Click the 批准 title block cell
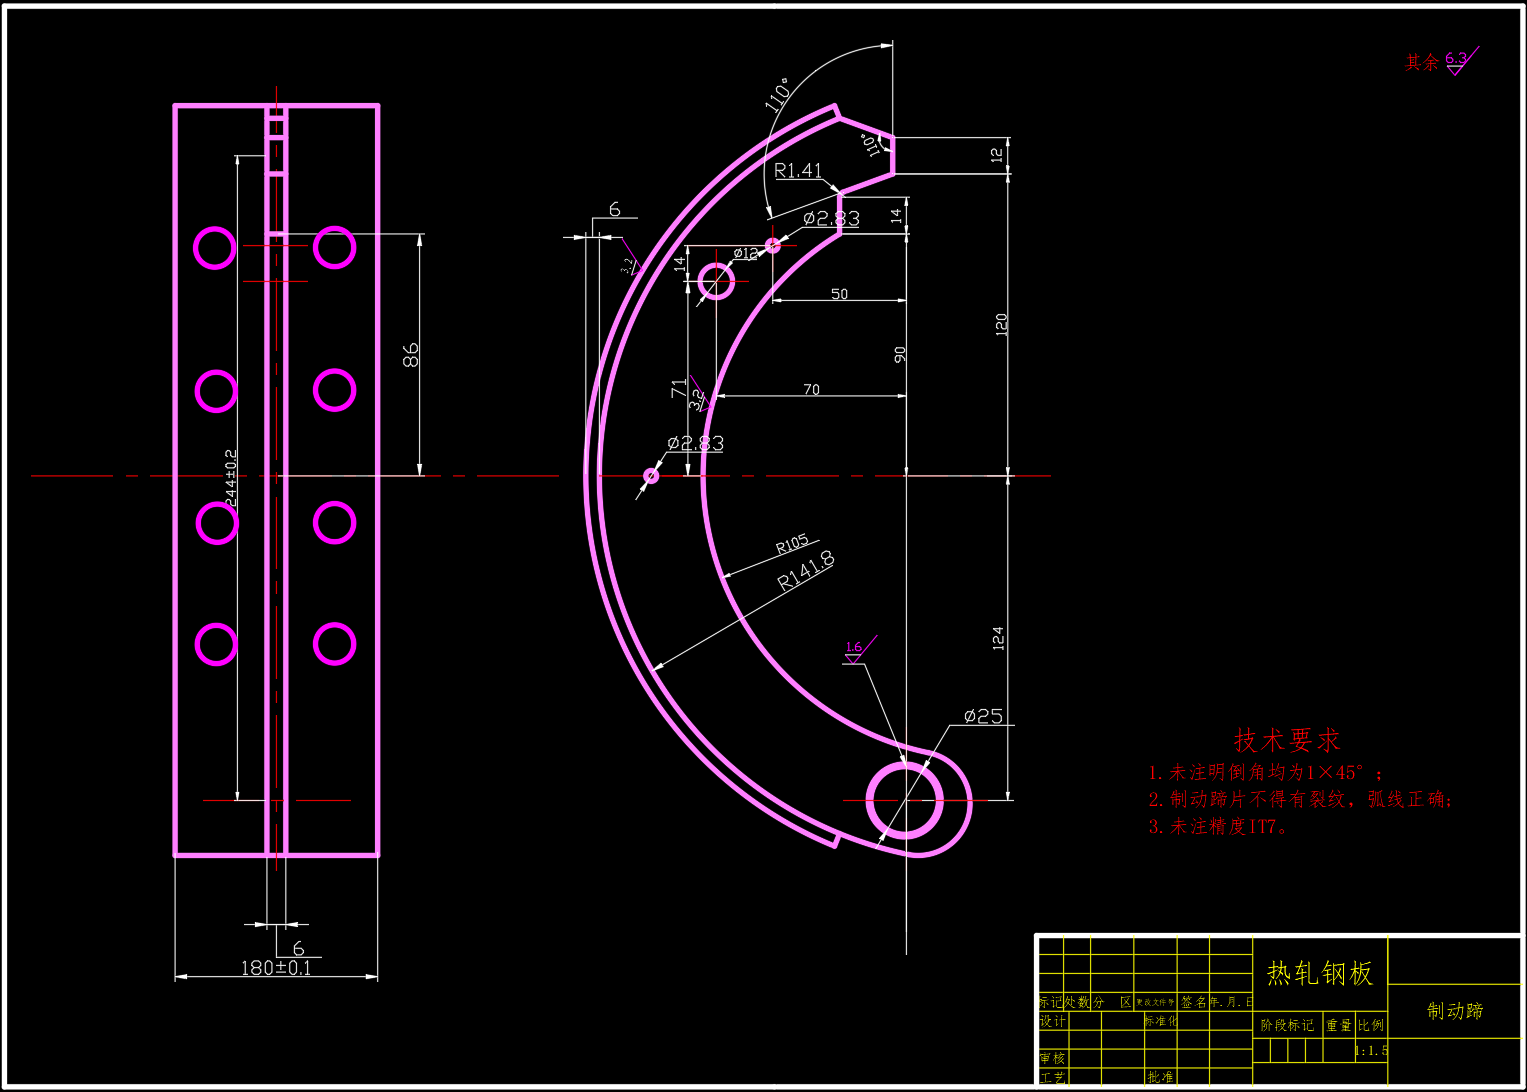1527x1092 pixels. tap(1161, 1078)
